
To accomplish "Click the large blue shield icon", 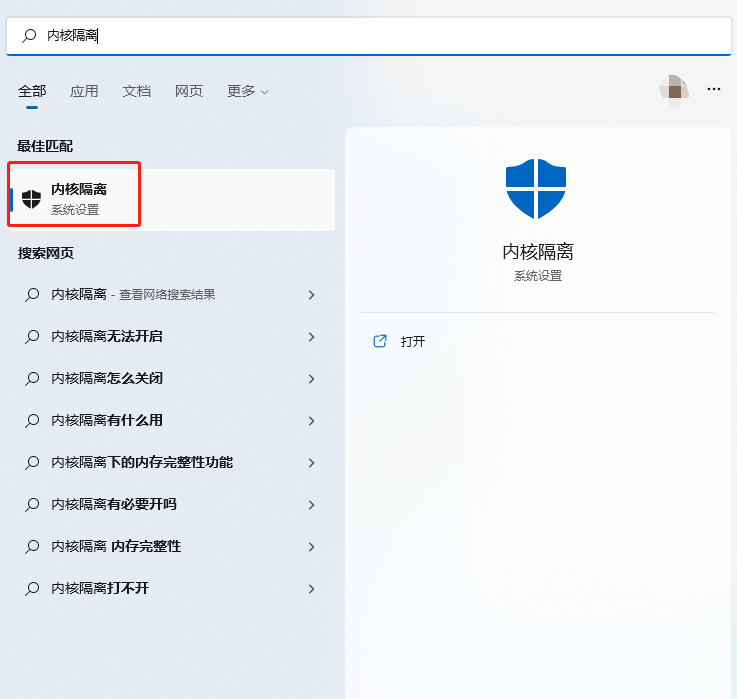I will pyautogui.click(x=535, y=188).
